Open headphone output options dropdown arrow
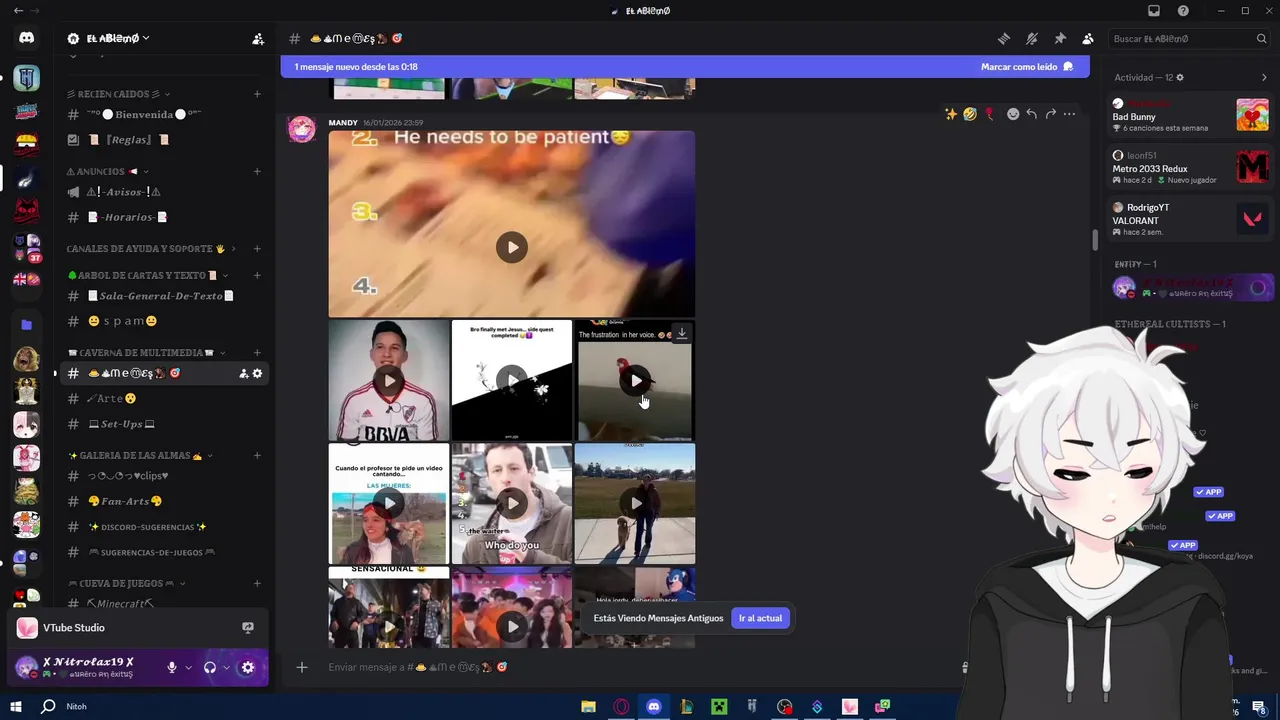Screen dimensions: 1280x720 pyautogui.click(x=226, y=667)
